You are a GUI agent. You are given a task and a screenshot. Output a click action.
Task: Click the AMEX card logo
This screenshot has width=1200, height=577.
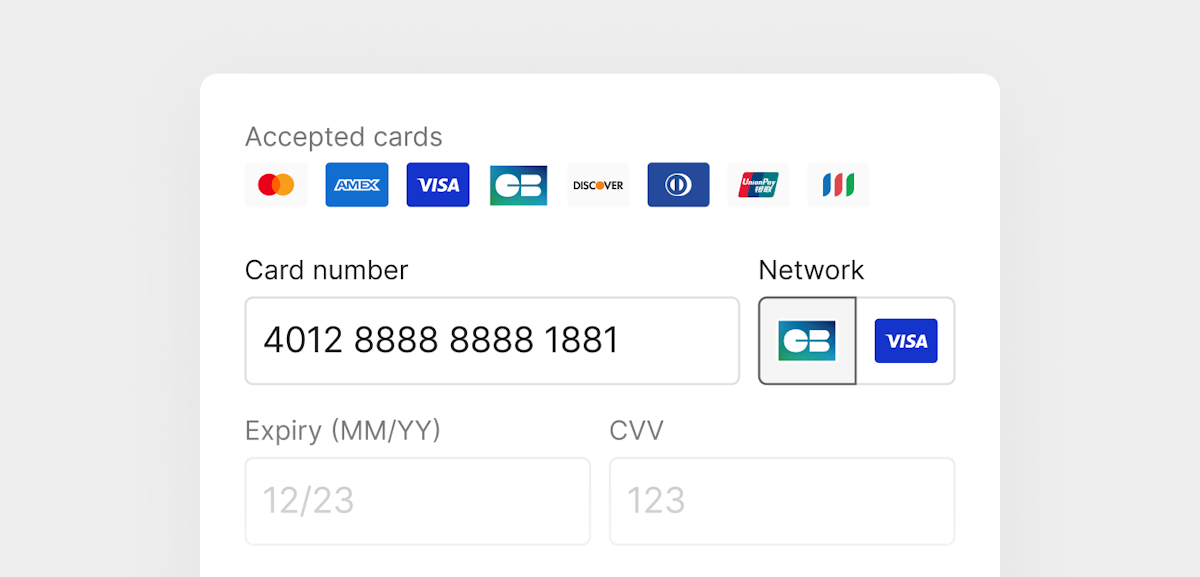(357, 184)
